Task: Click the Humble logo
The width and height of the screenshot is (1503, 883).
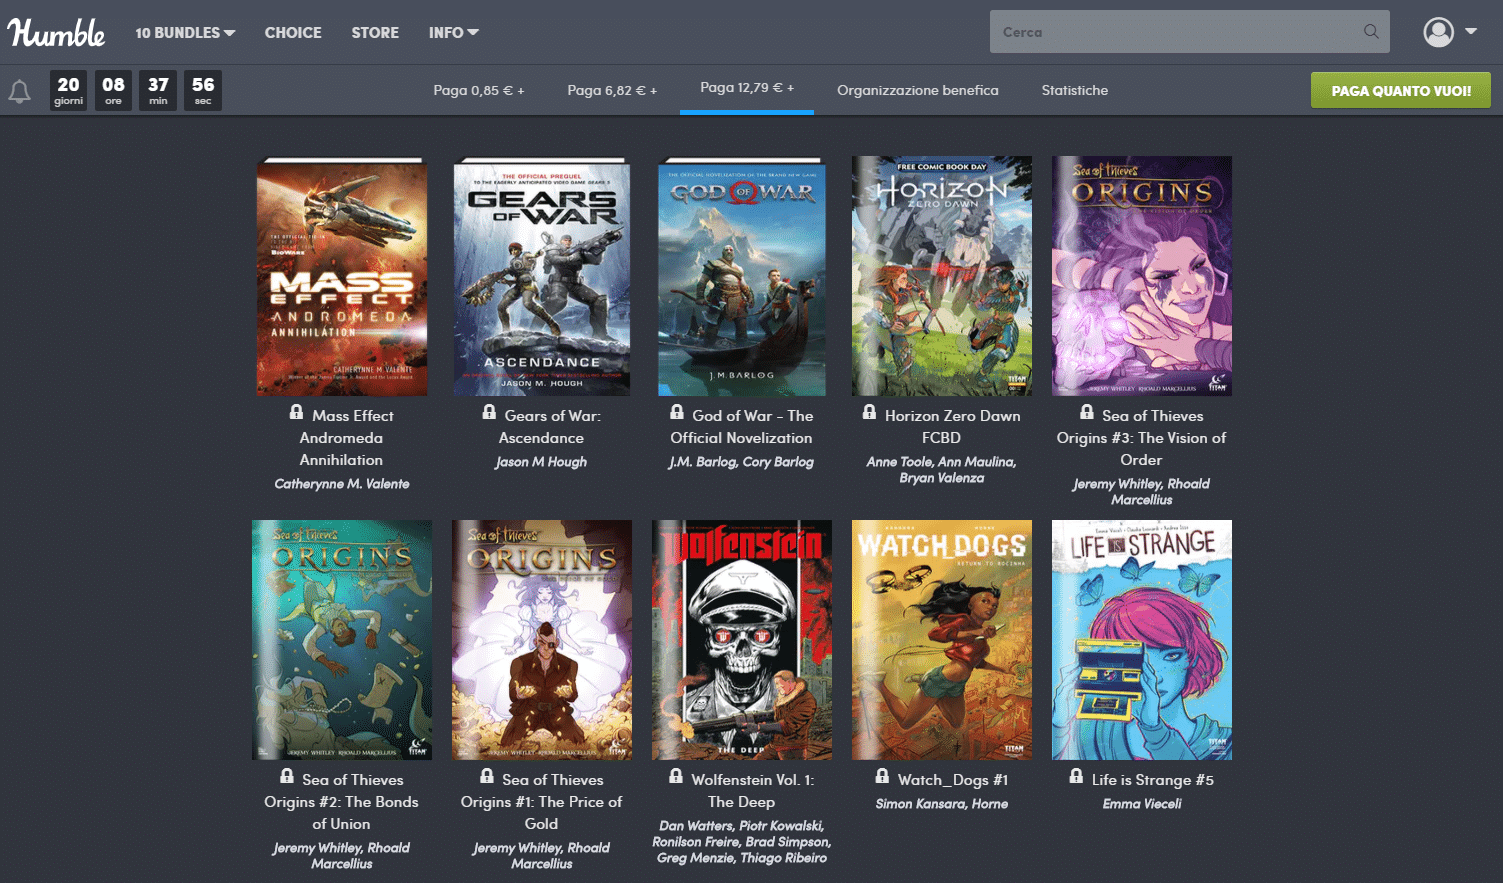Action: coord(56,33)
